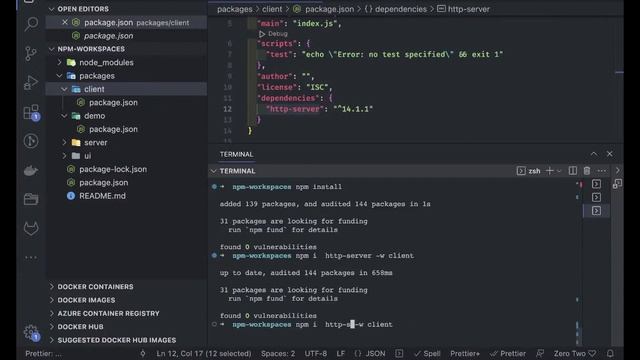The width and height of the screenshot is (640, 360).
Task: Change encoding via UTF-8 status entry
Action: tap(316, 353)
